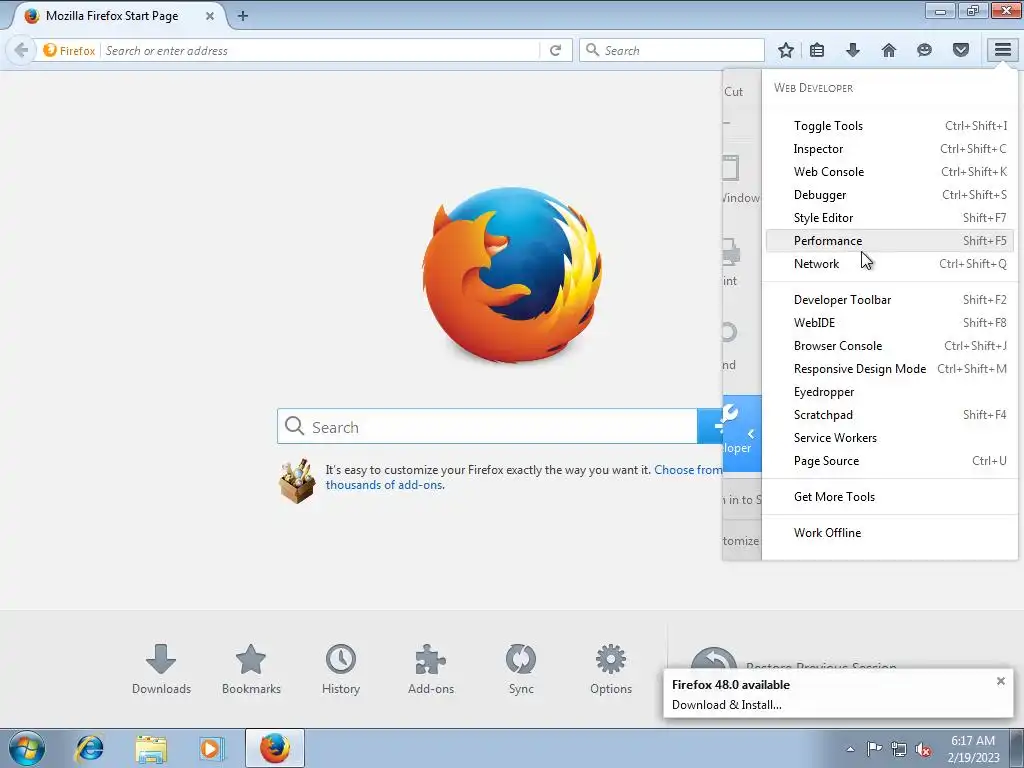This screenshot has height=768, width=1024.
Task: Open Add-ons puzzle piece shortcut
Action: click(x=431, y=669)
